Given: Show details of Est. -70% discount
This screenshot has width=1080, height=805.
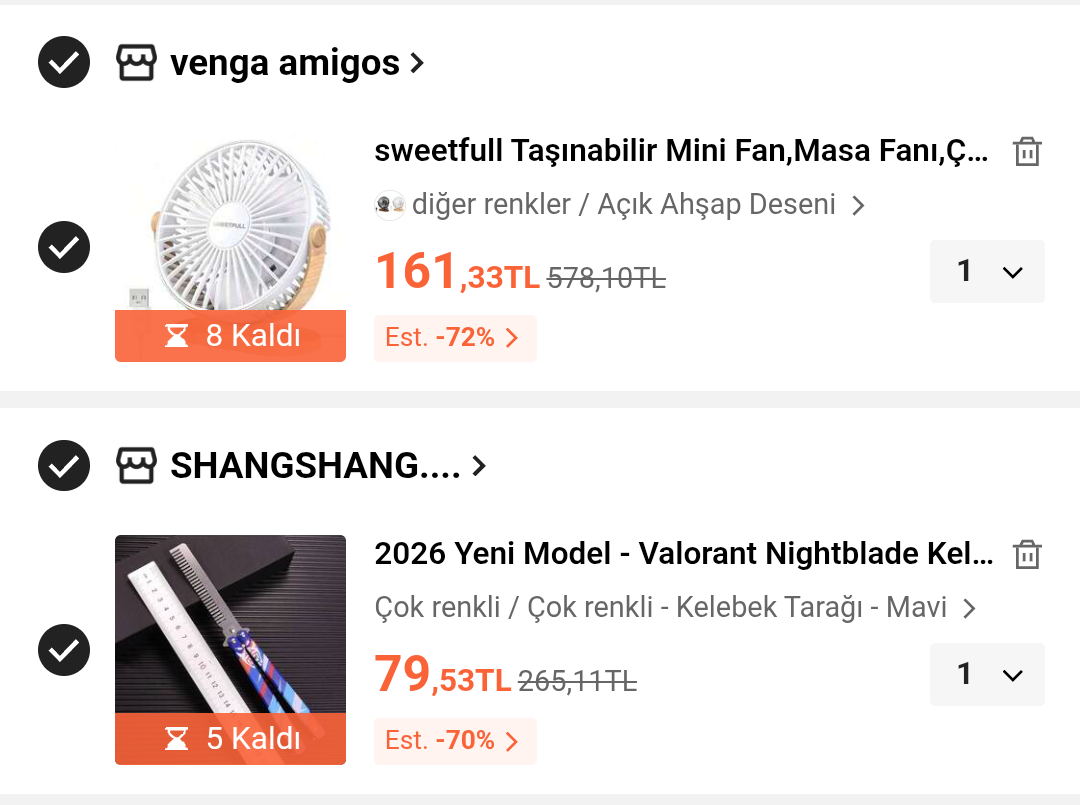Looking at the screenshot, I should [x=455, y=741].
